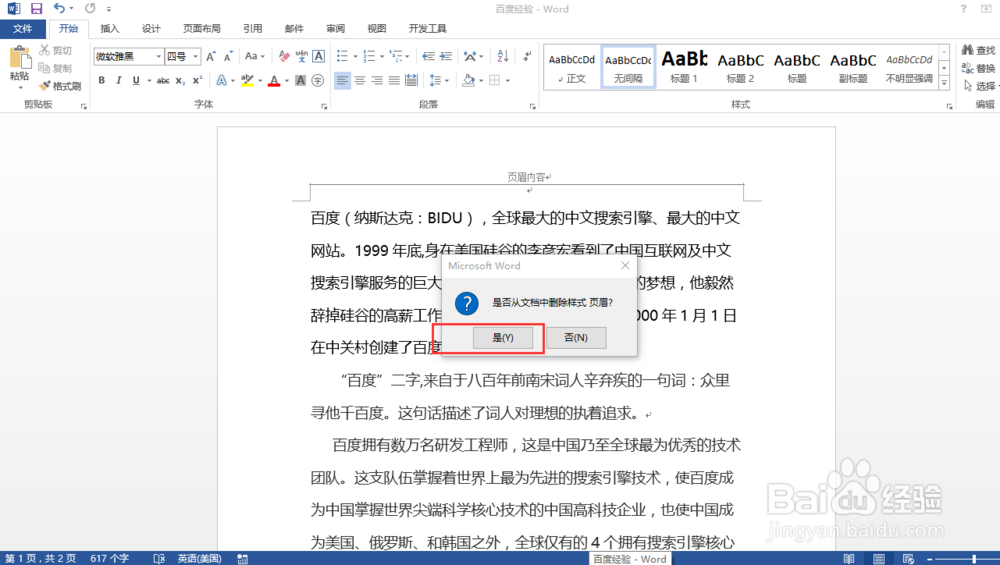Click the Superscript x² icon
Image resolution: width=1000 pixels, height=565 pixels.
click(197, 80)
